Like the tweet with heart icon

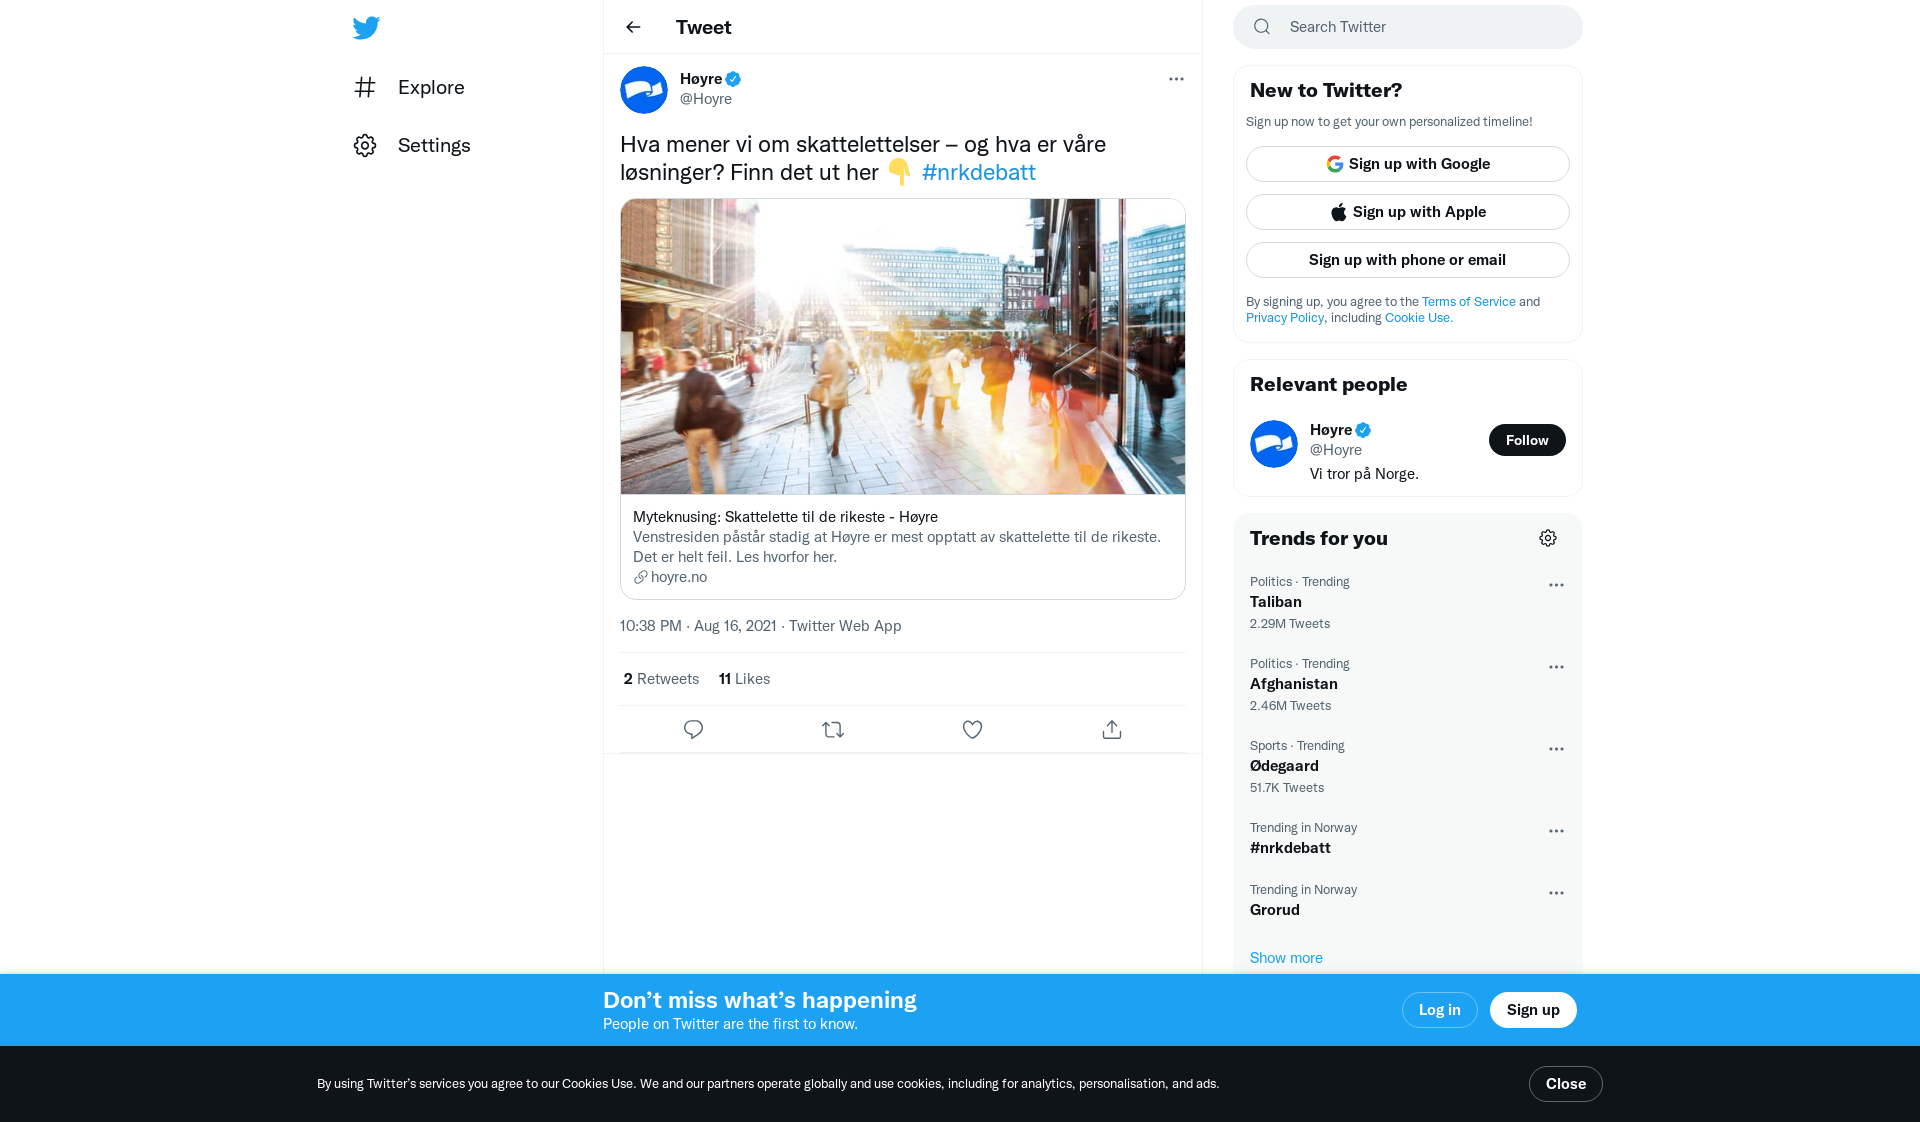[972, 730]
